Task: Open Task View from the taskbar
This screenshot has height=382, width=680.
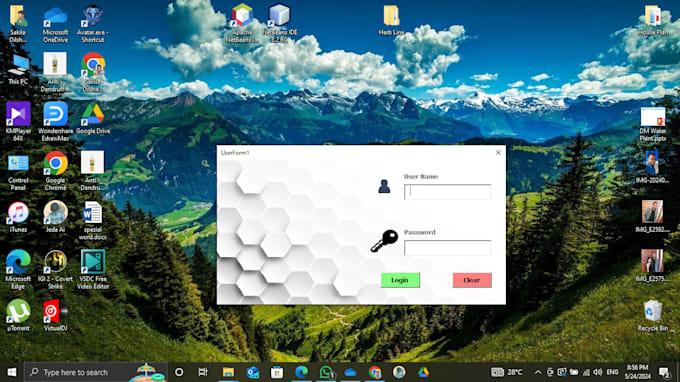Action: point(203,372)
